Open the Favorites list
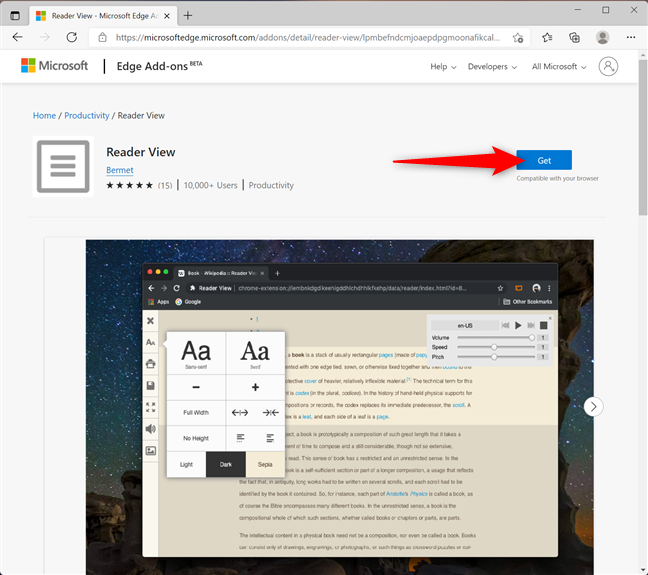 tap(547, 38)
